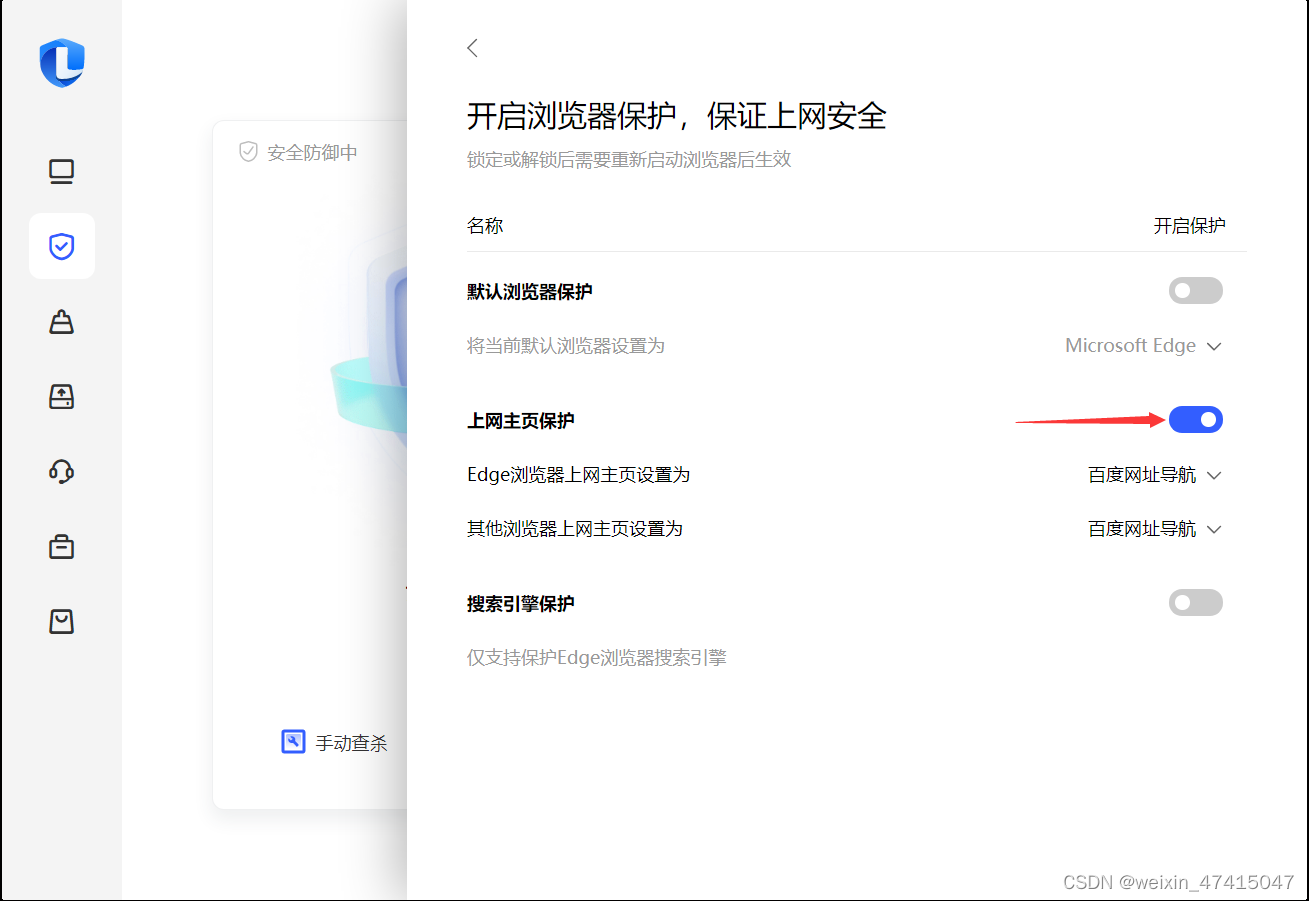The height and width of the screenshot is (901, 1309).
Task: Click the 安全防御中 status indicator
Action: (x=298, y=151)
